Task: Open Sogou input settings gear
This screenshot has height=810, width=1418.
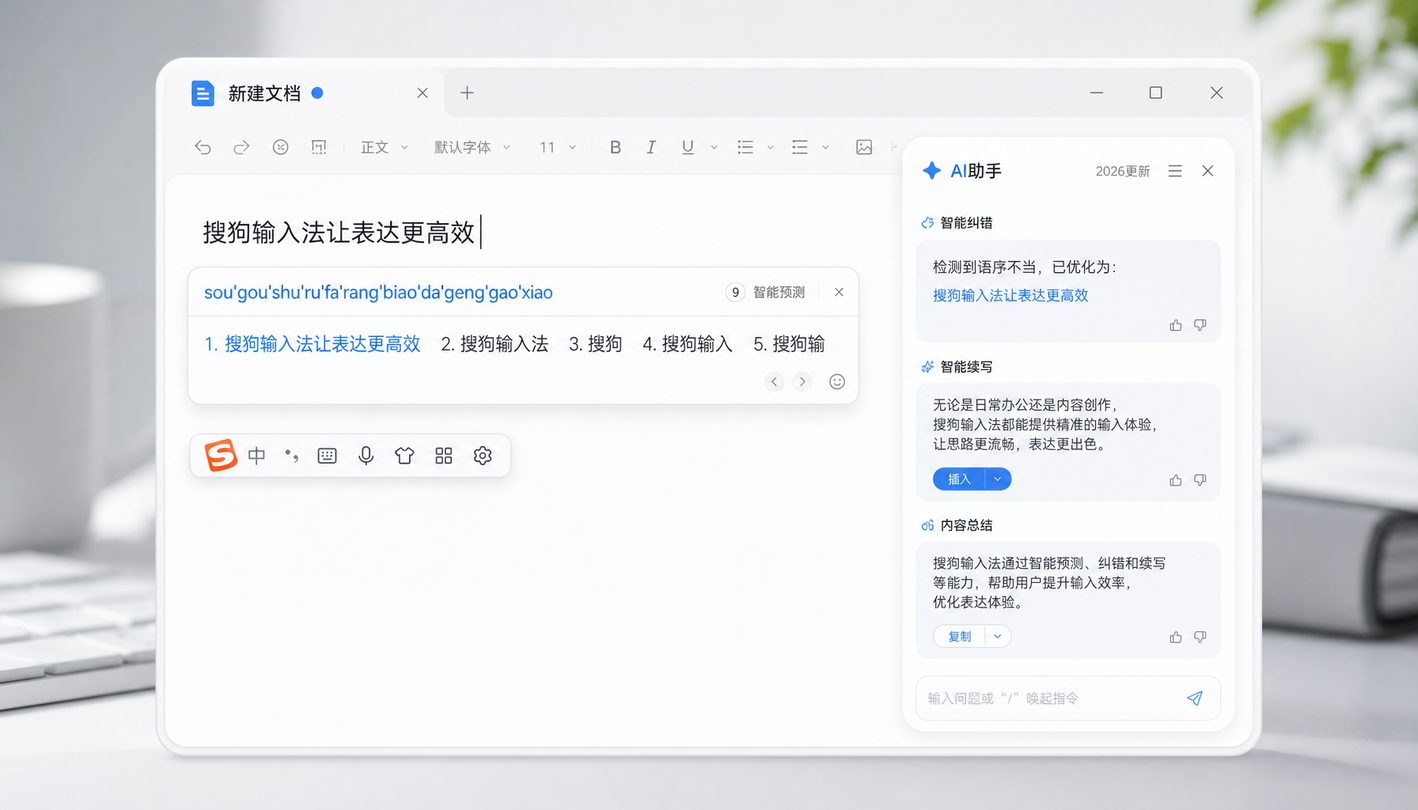Action: 483,456
